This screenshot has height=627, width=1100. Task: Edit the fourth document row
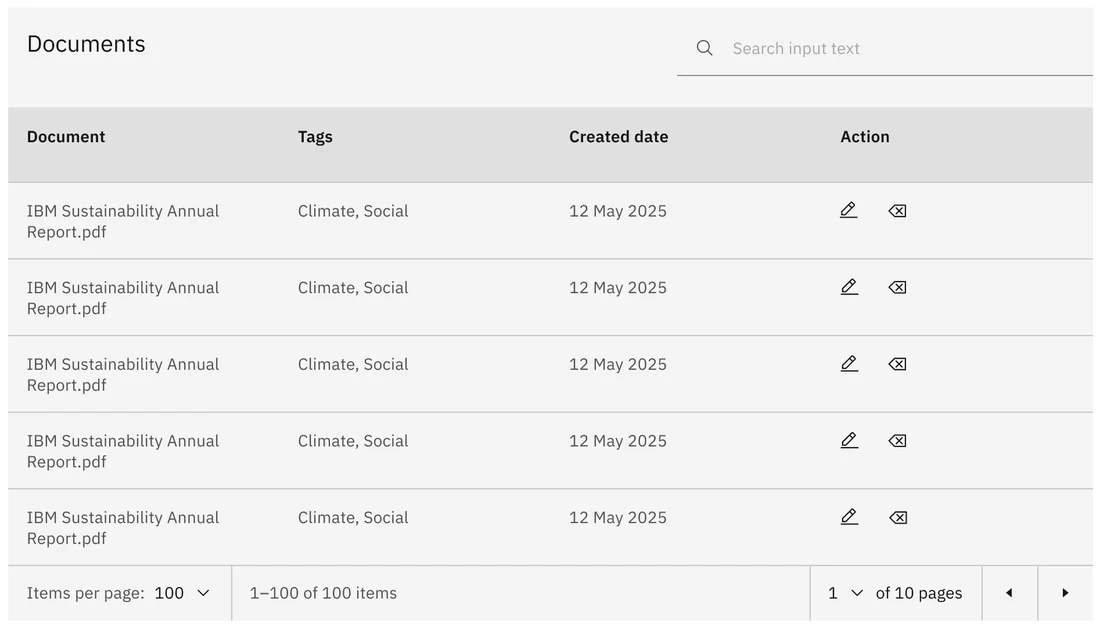849,440
